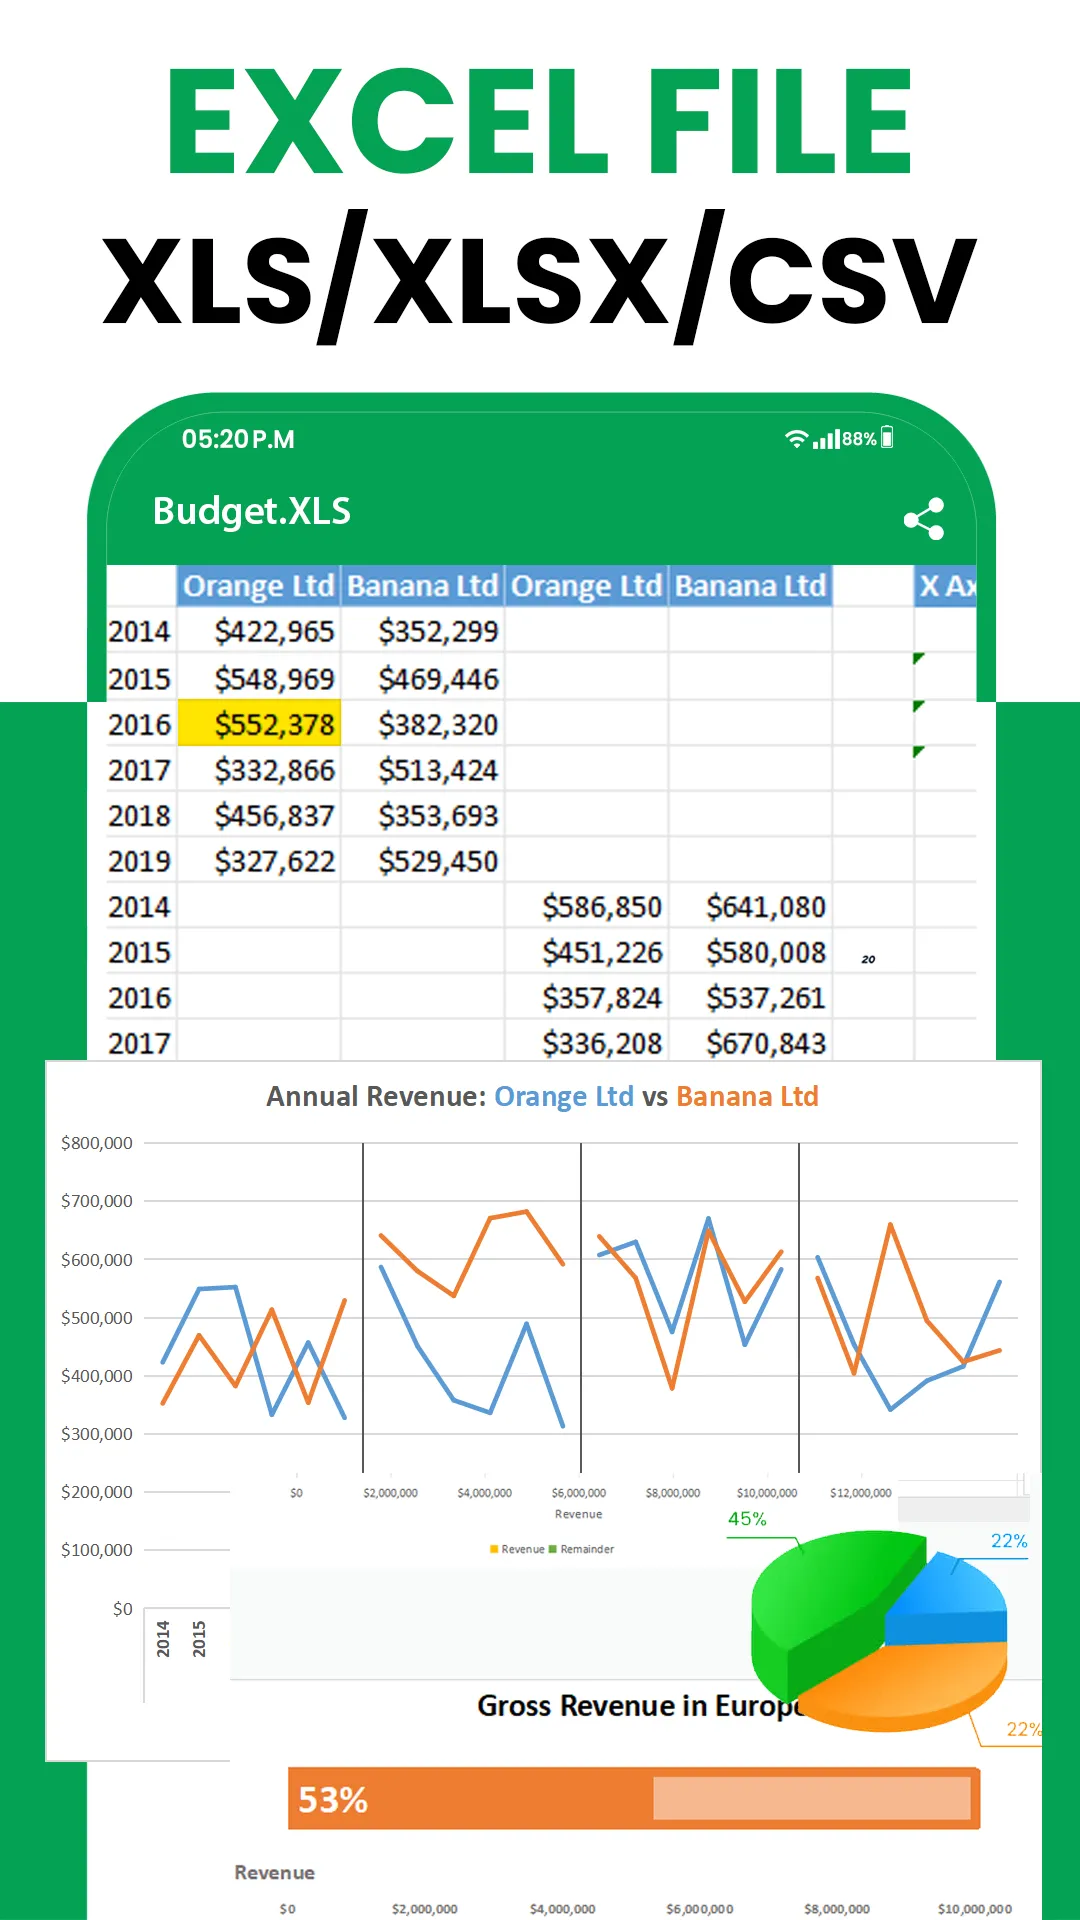The width and height of the screenshot is (1080, 1920).
Task: Click the yellow Revenue legend marker
Action: tap(494, 1549)
